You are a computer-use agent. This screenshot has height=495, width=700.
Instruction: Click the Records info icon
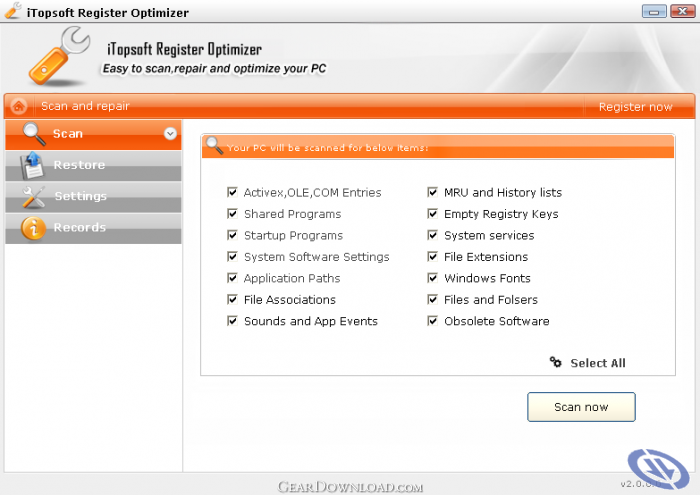(x=33, y=228)
